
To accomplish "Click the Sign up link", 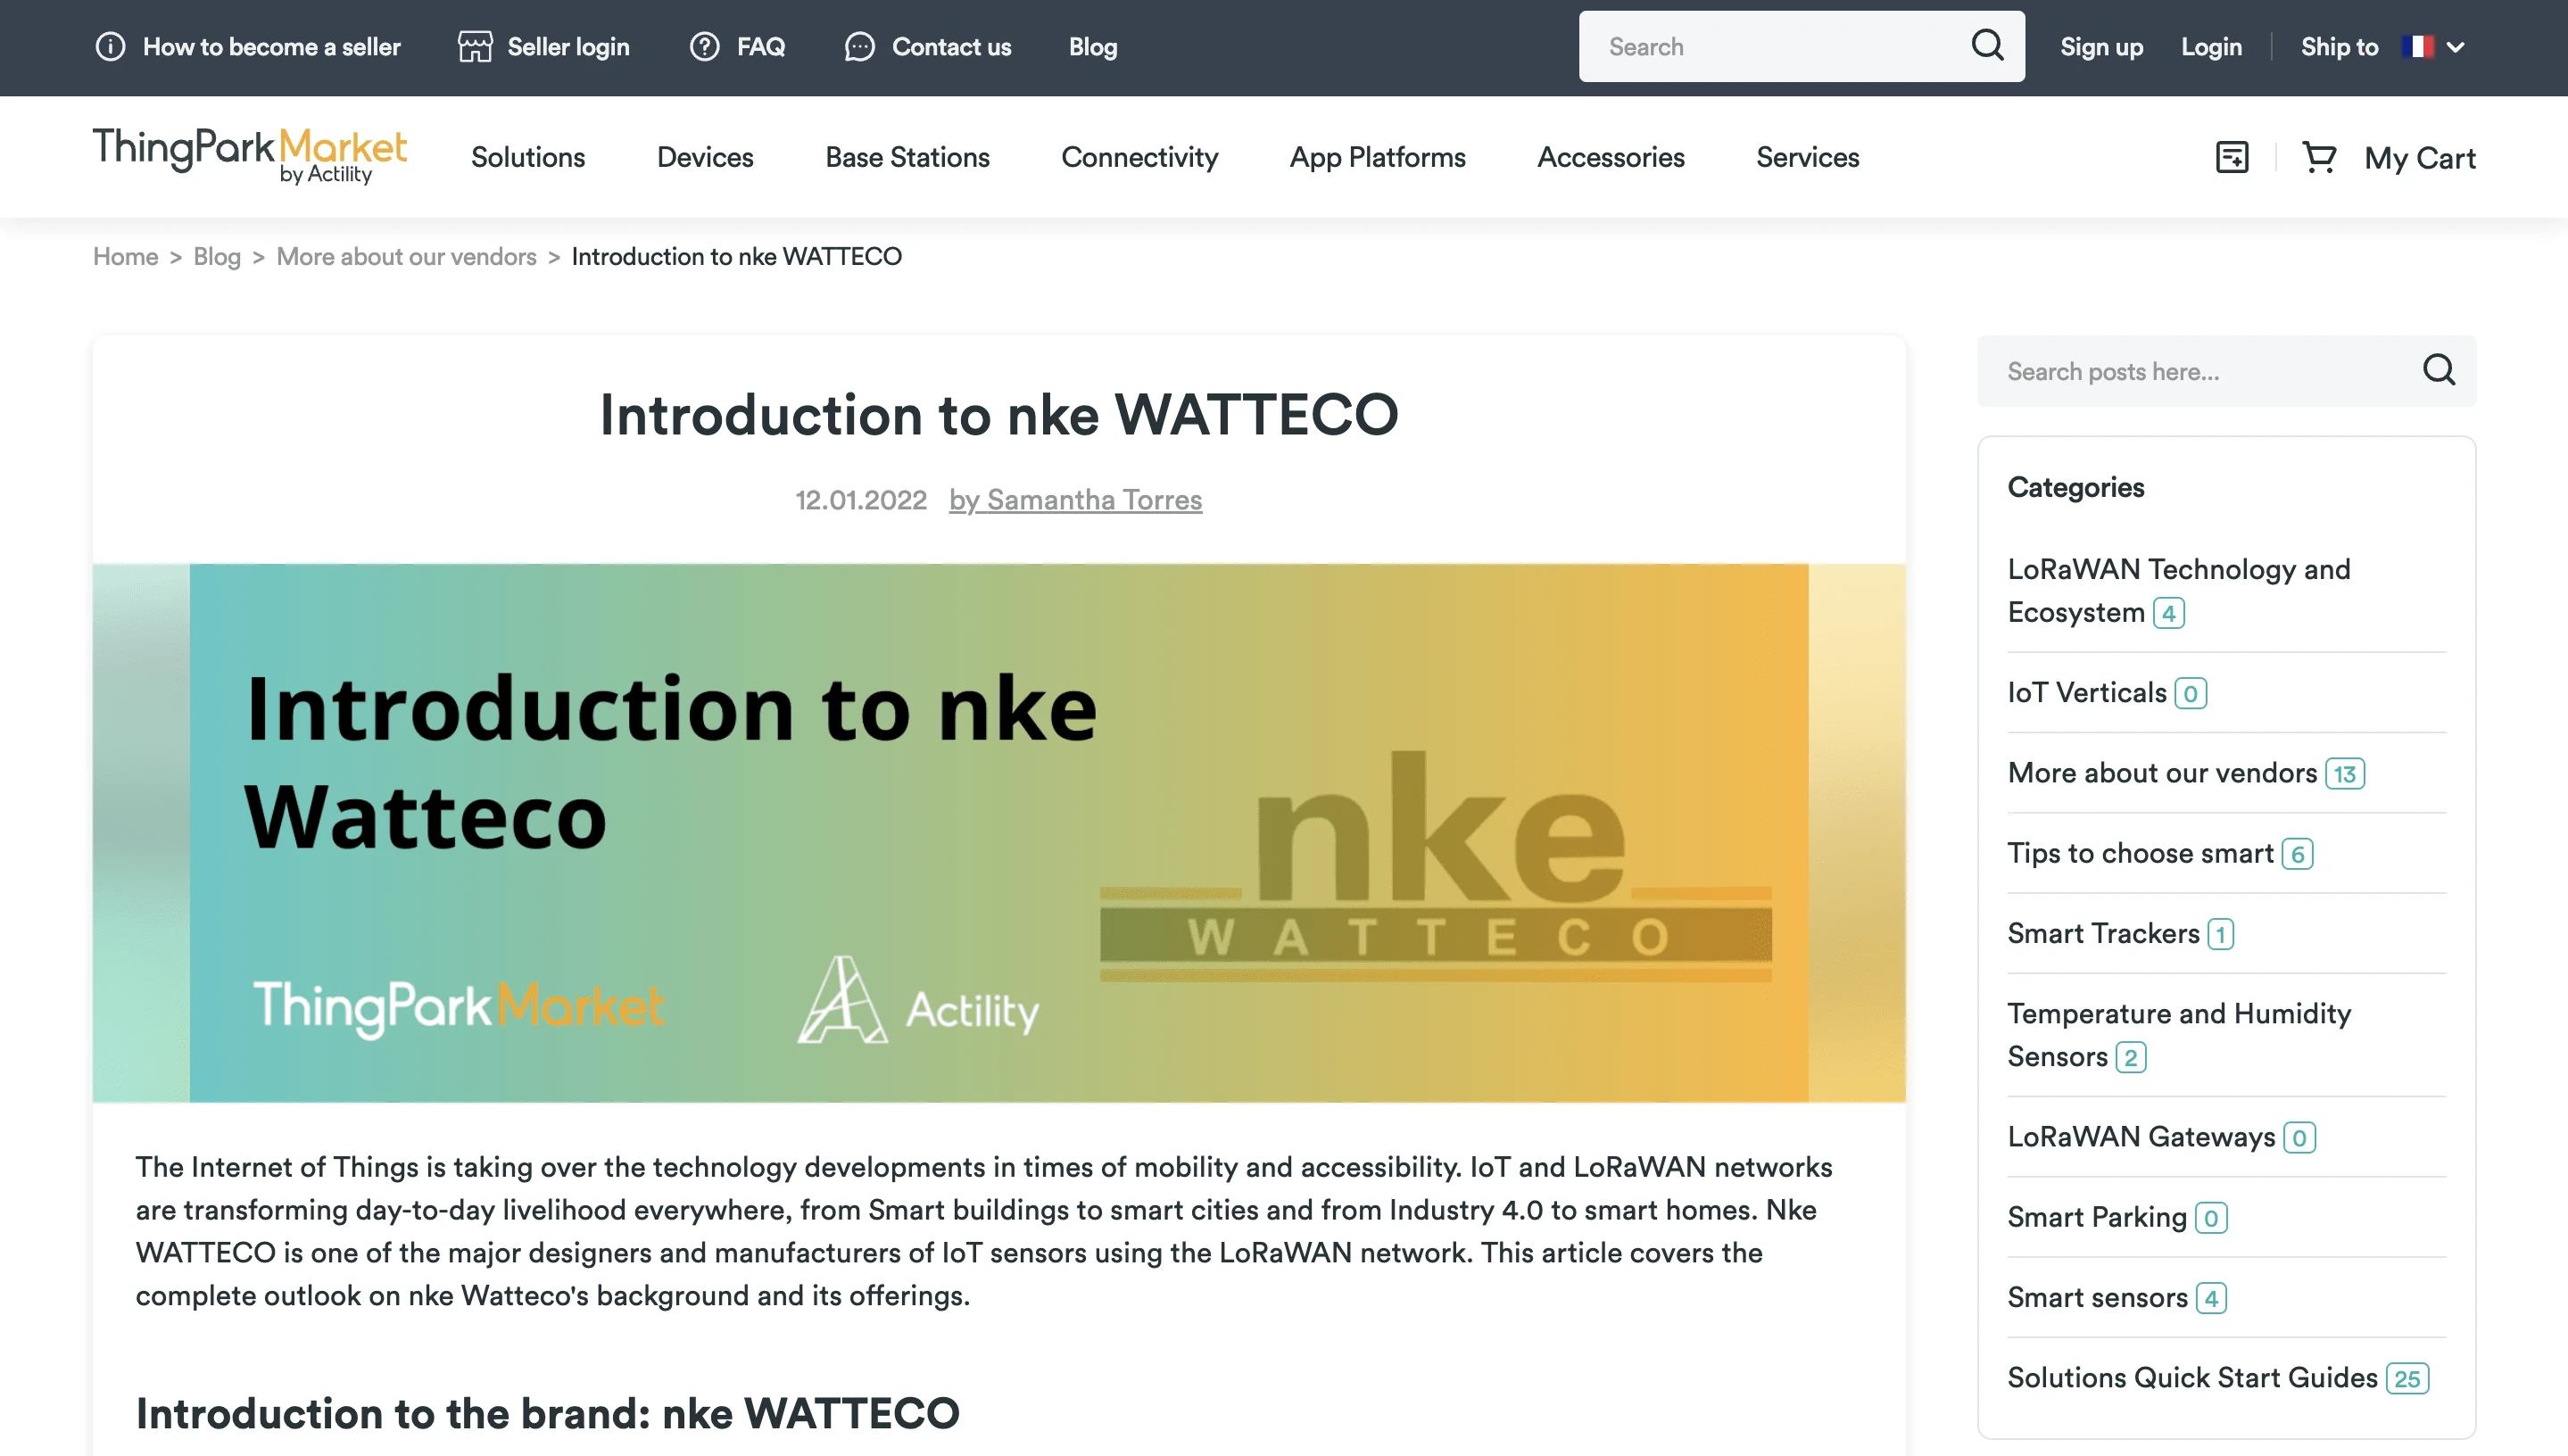I will point(2101,47).
